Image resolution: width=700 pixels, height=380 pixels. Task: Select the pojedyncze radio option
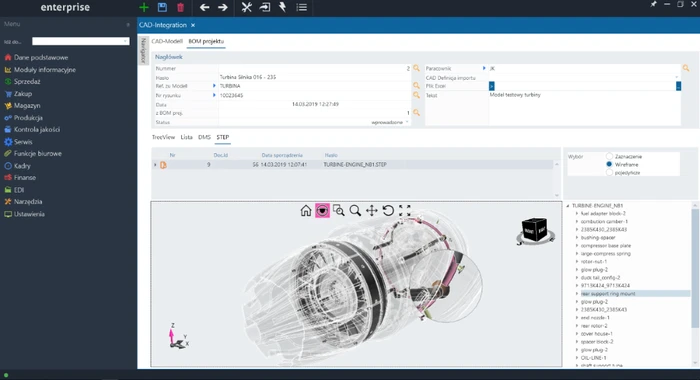pos(609,172)
